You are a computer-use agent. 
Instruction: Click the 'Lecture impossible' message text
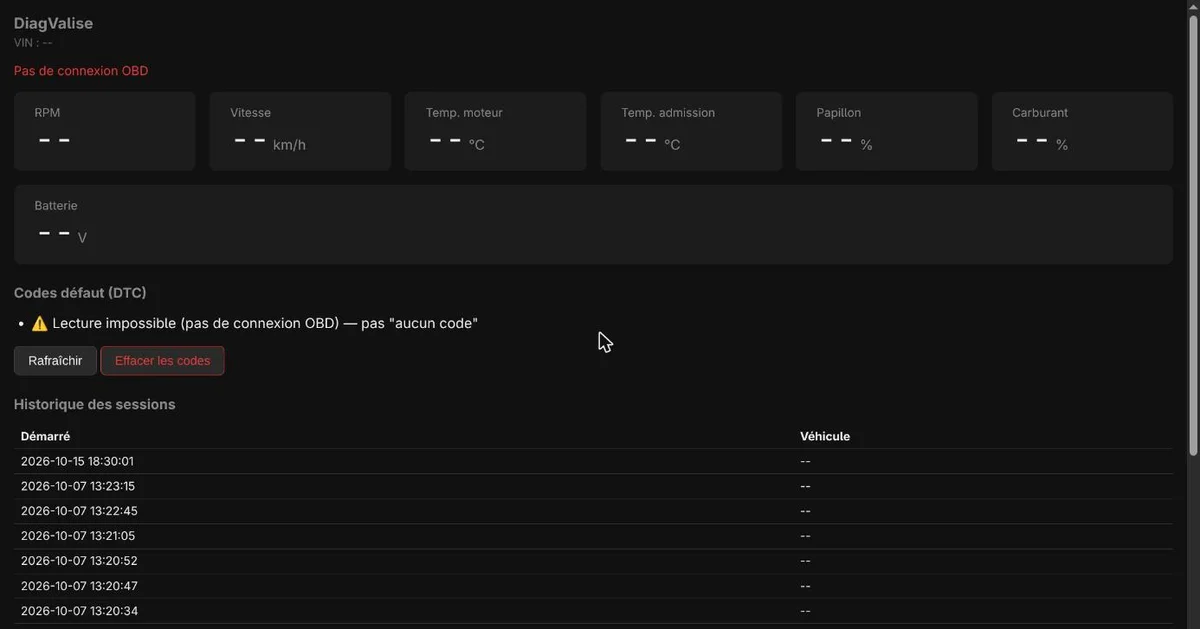(265, 324)
